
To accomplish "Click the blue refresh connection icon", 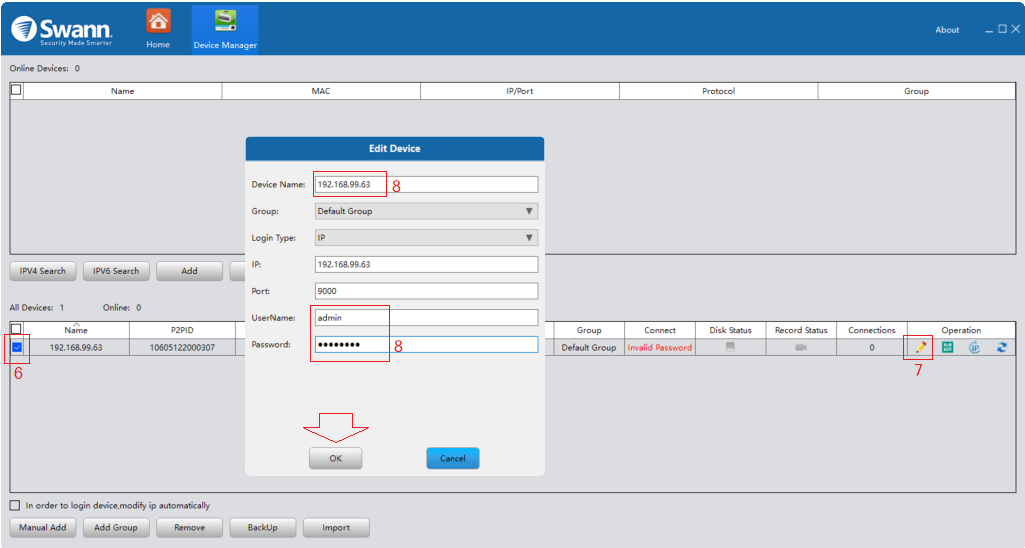I will pos(1001,347).
